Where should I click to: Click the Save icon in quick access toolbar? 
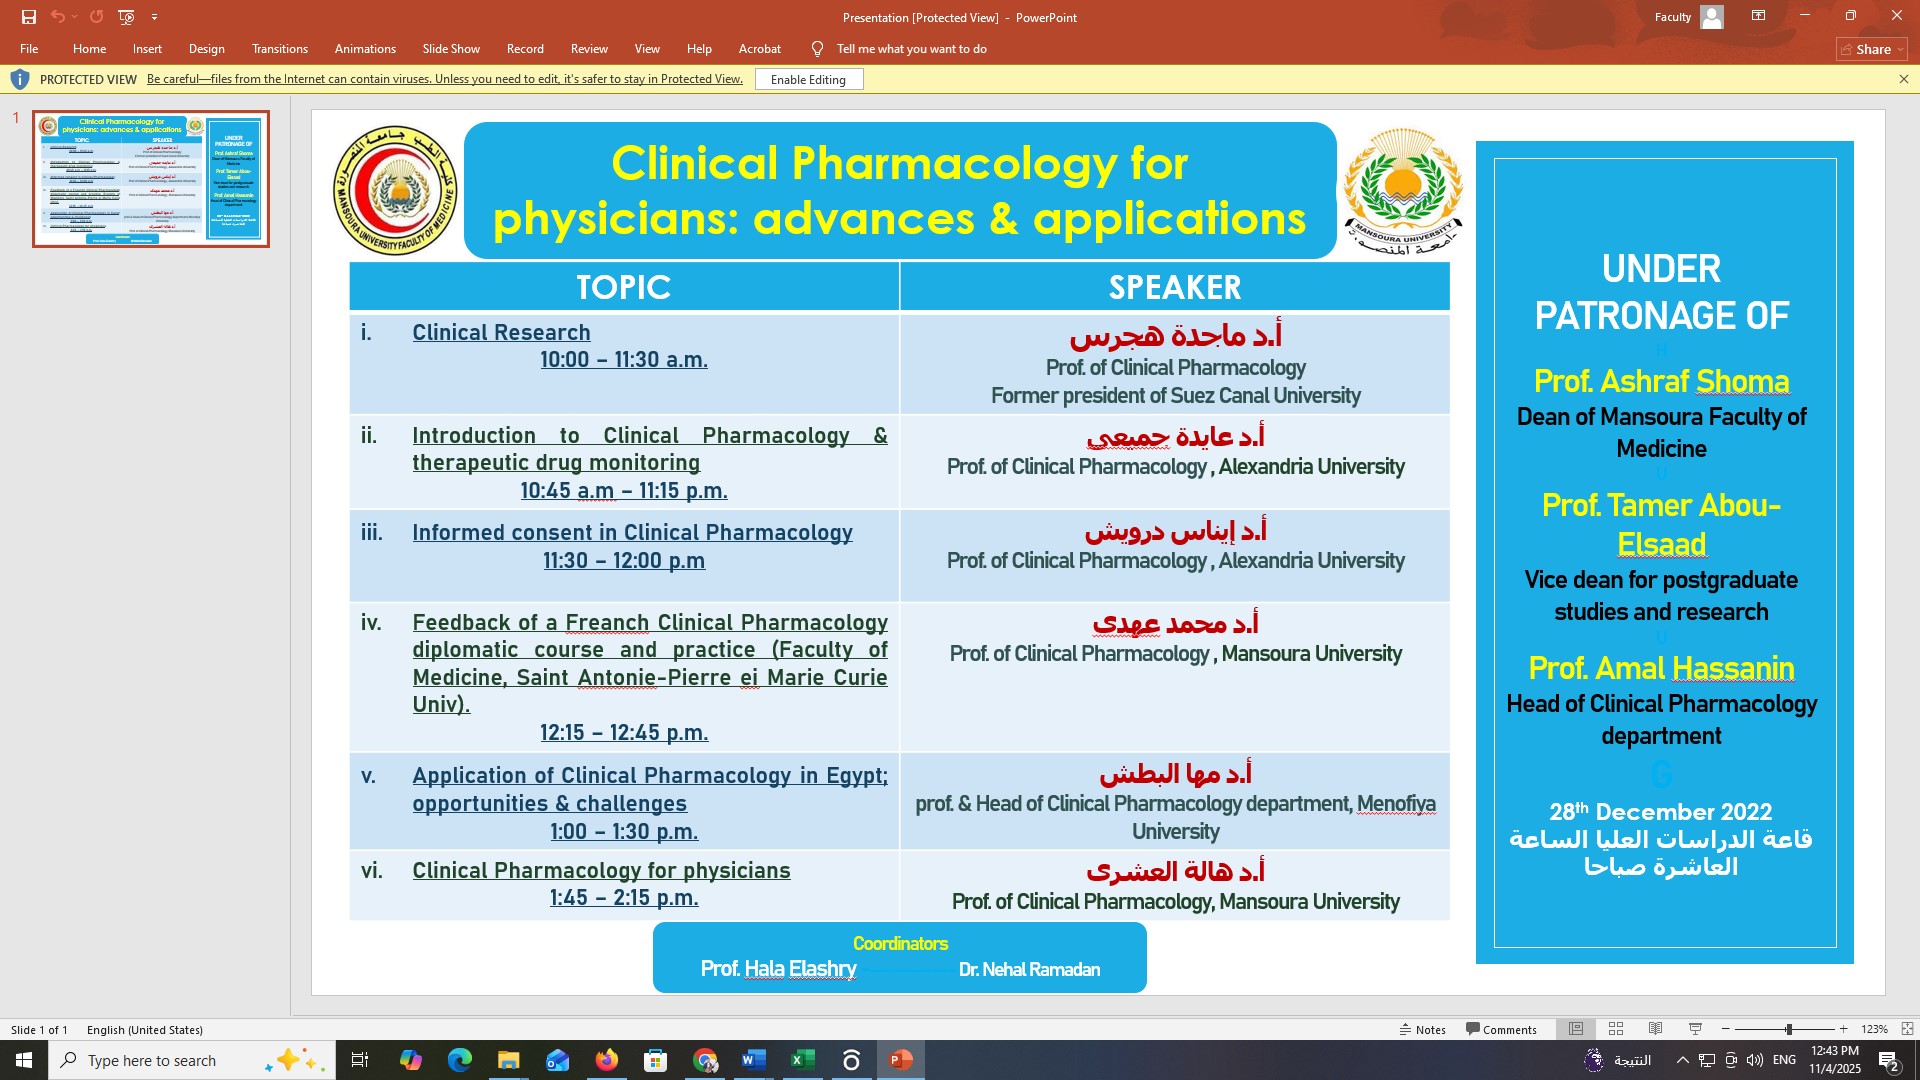tap(29, 17)
